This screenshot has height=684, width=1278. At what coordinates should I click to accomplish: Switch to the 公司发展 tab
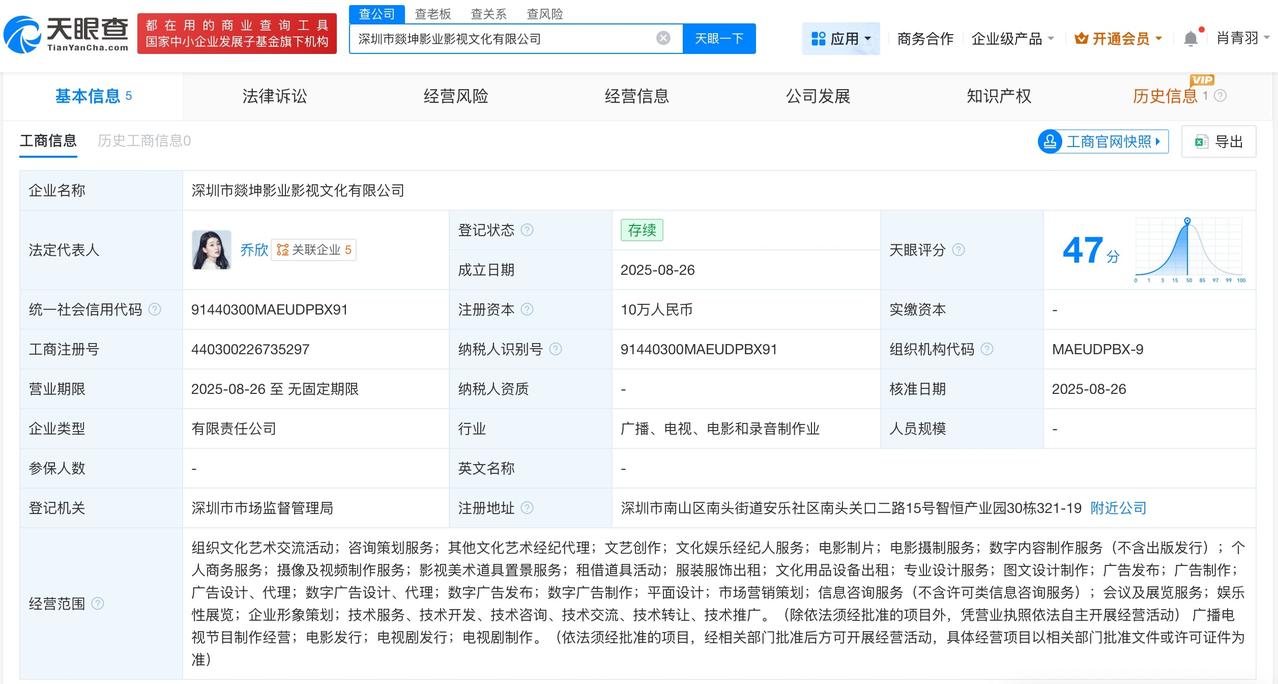click(818, 96)
